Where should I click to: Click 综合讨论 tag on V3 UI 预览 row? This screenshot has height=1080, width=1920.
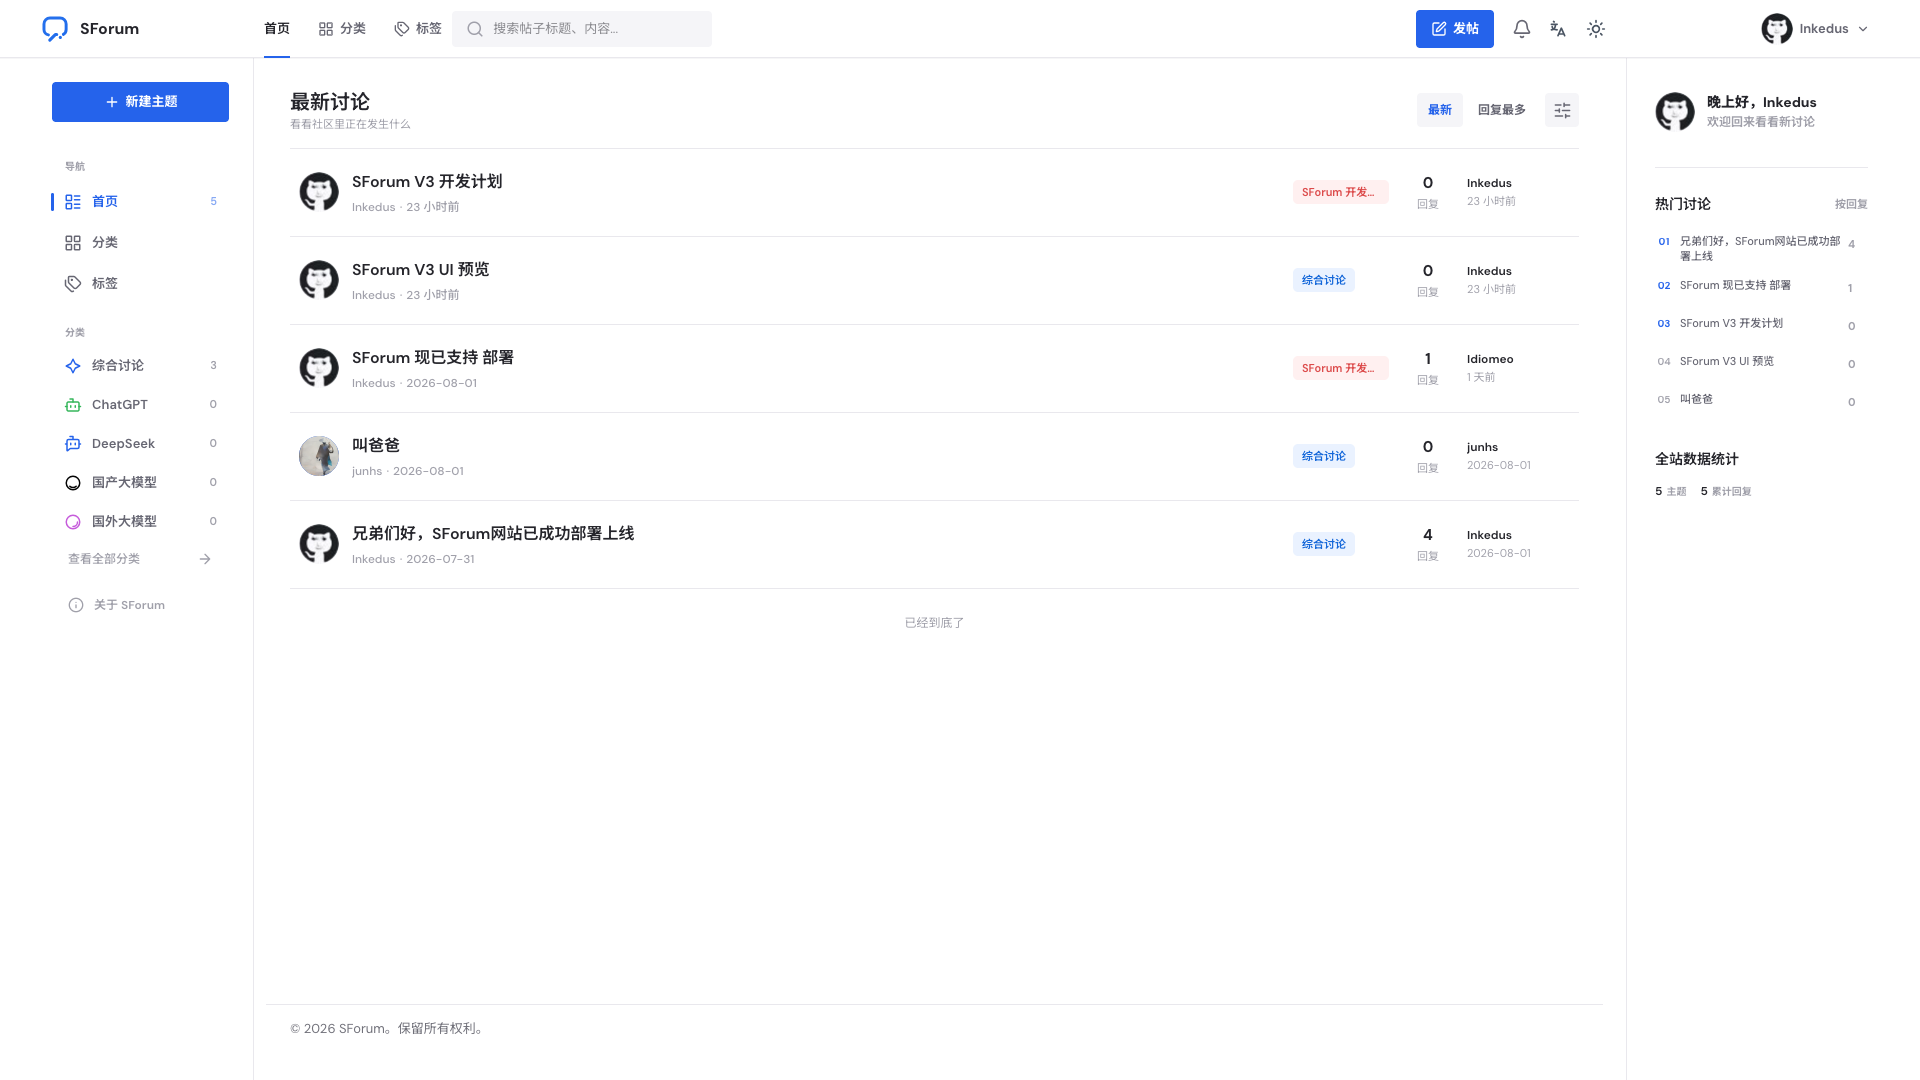(x=1324, y=280)
